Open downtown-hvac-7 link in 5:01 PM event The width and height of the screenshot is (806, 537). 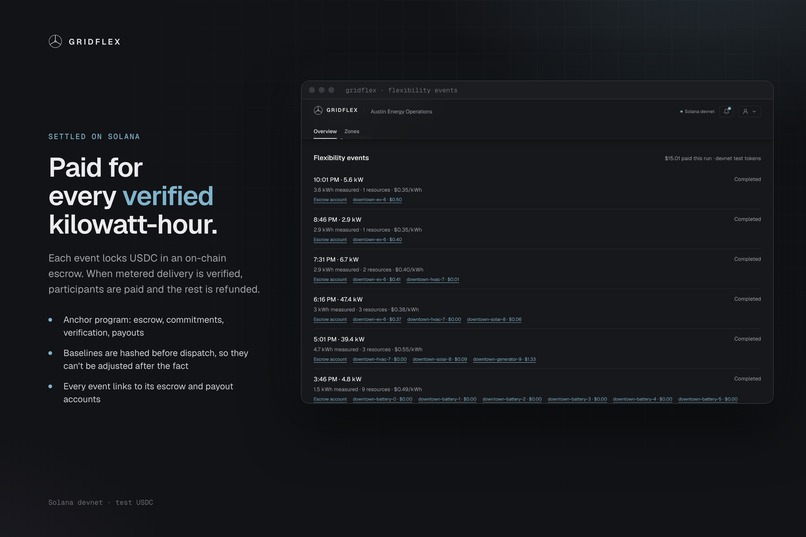(x=379, y=359)
